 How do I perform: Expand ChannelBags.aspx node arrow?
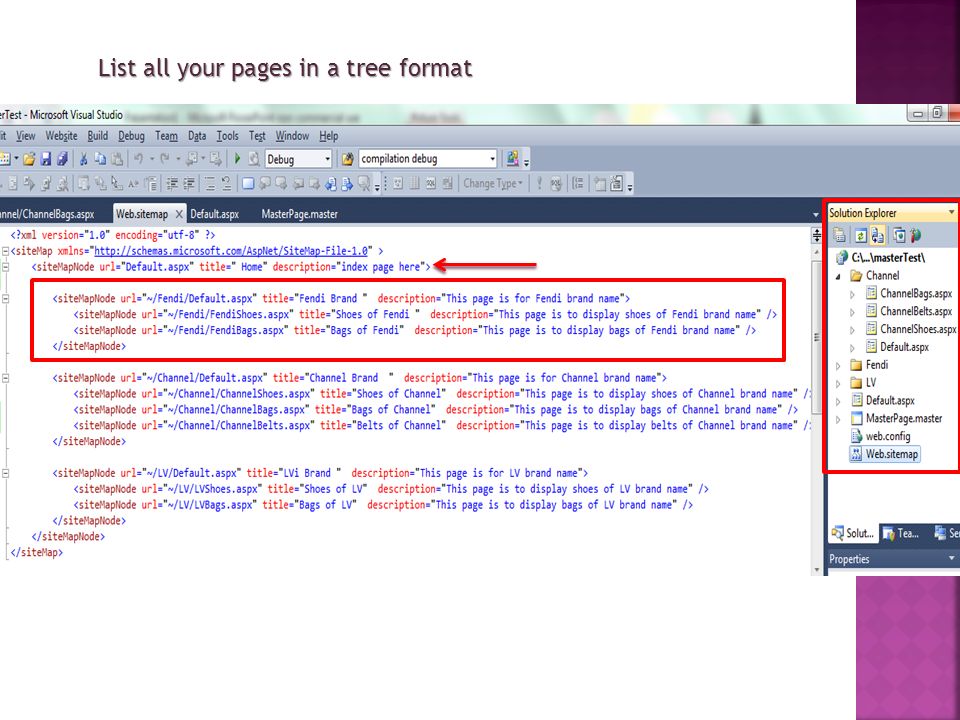(852, 294)
